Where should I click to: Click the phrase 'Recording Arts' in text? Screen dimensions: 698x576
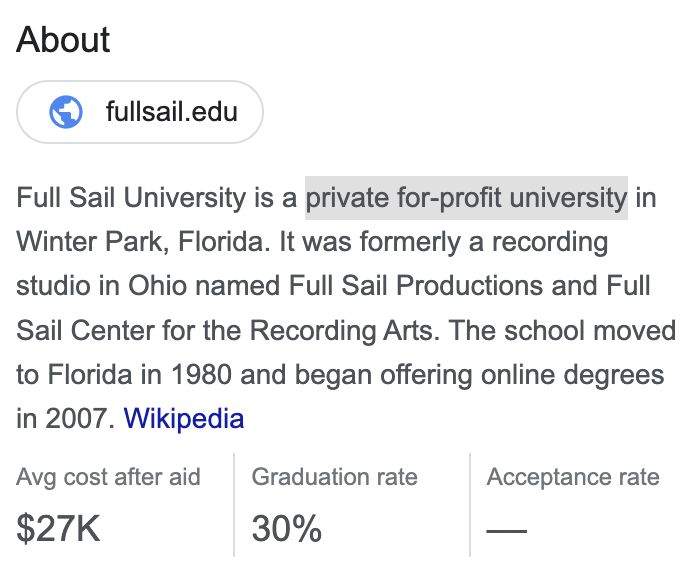345,331
